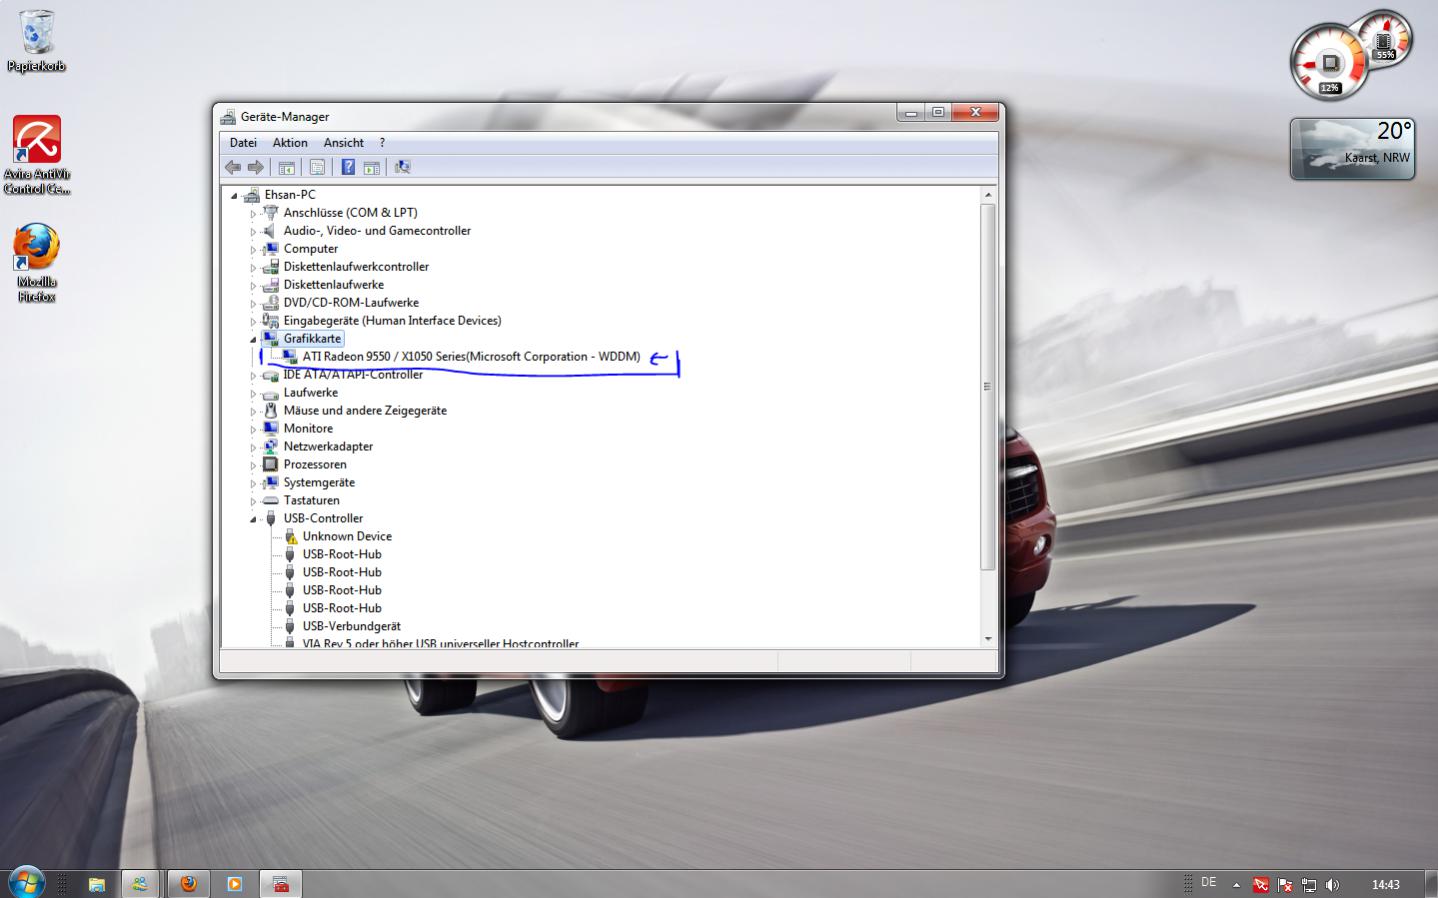Image resolution: width=1438 pixels, height=898 pixels.
Task: Click the tree scrollbar down arrow
Action: tap(988, 638)
